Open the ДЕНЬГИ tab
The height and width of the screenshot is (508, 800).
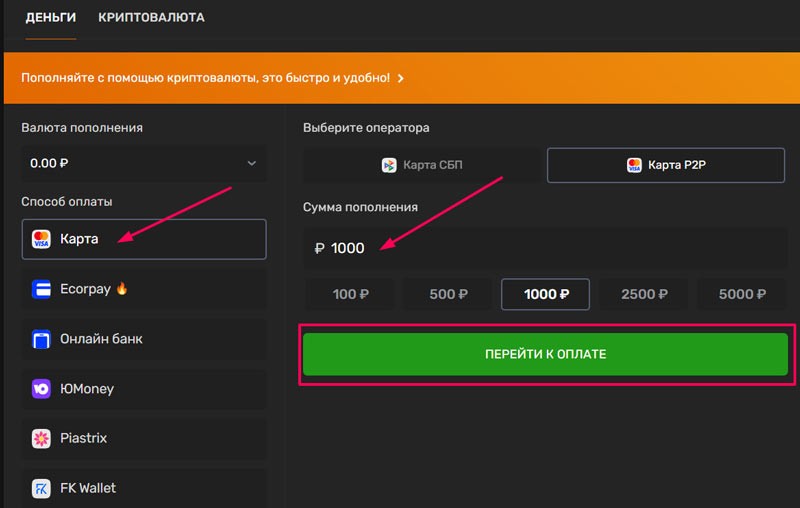tap(51, 18)
